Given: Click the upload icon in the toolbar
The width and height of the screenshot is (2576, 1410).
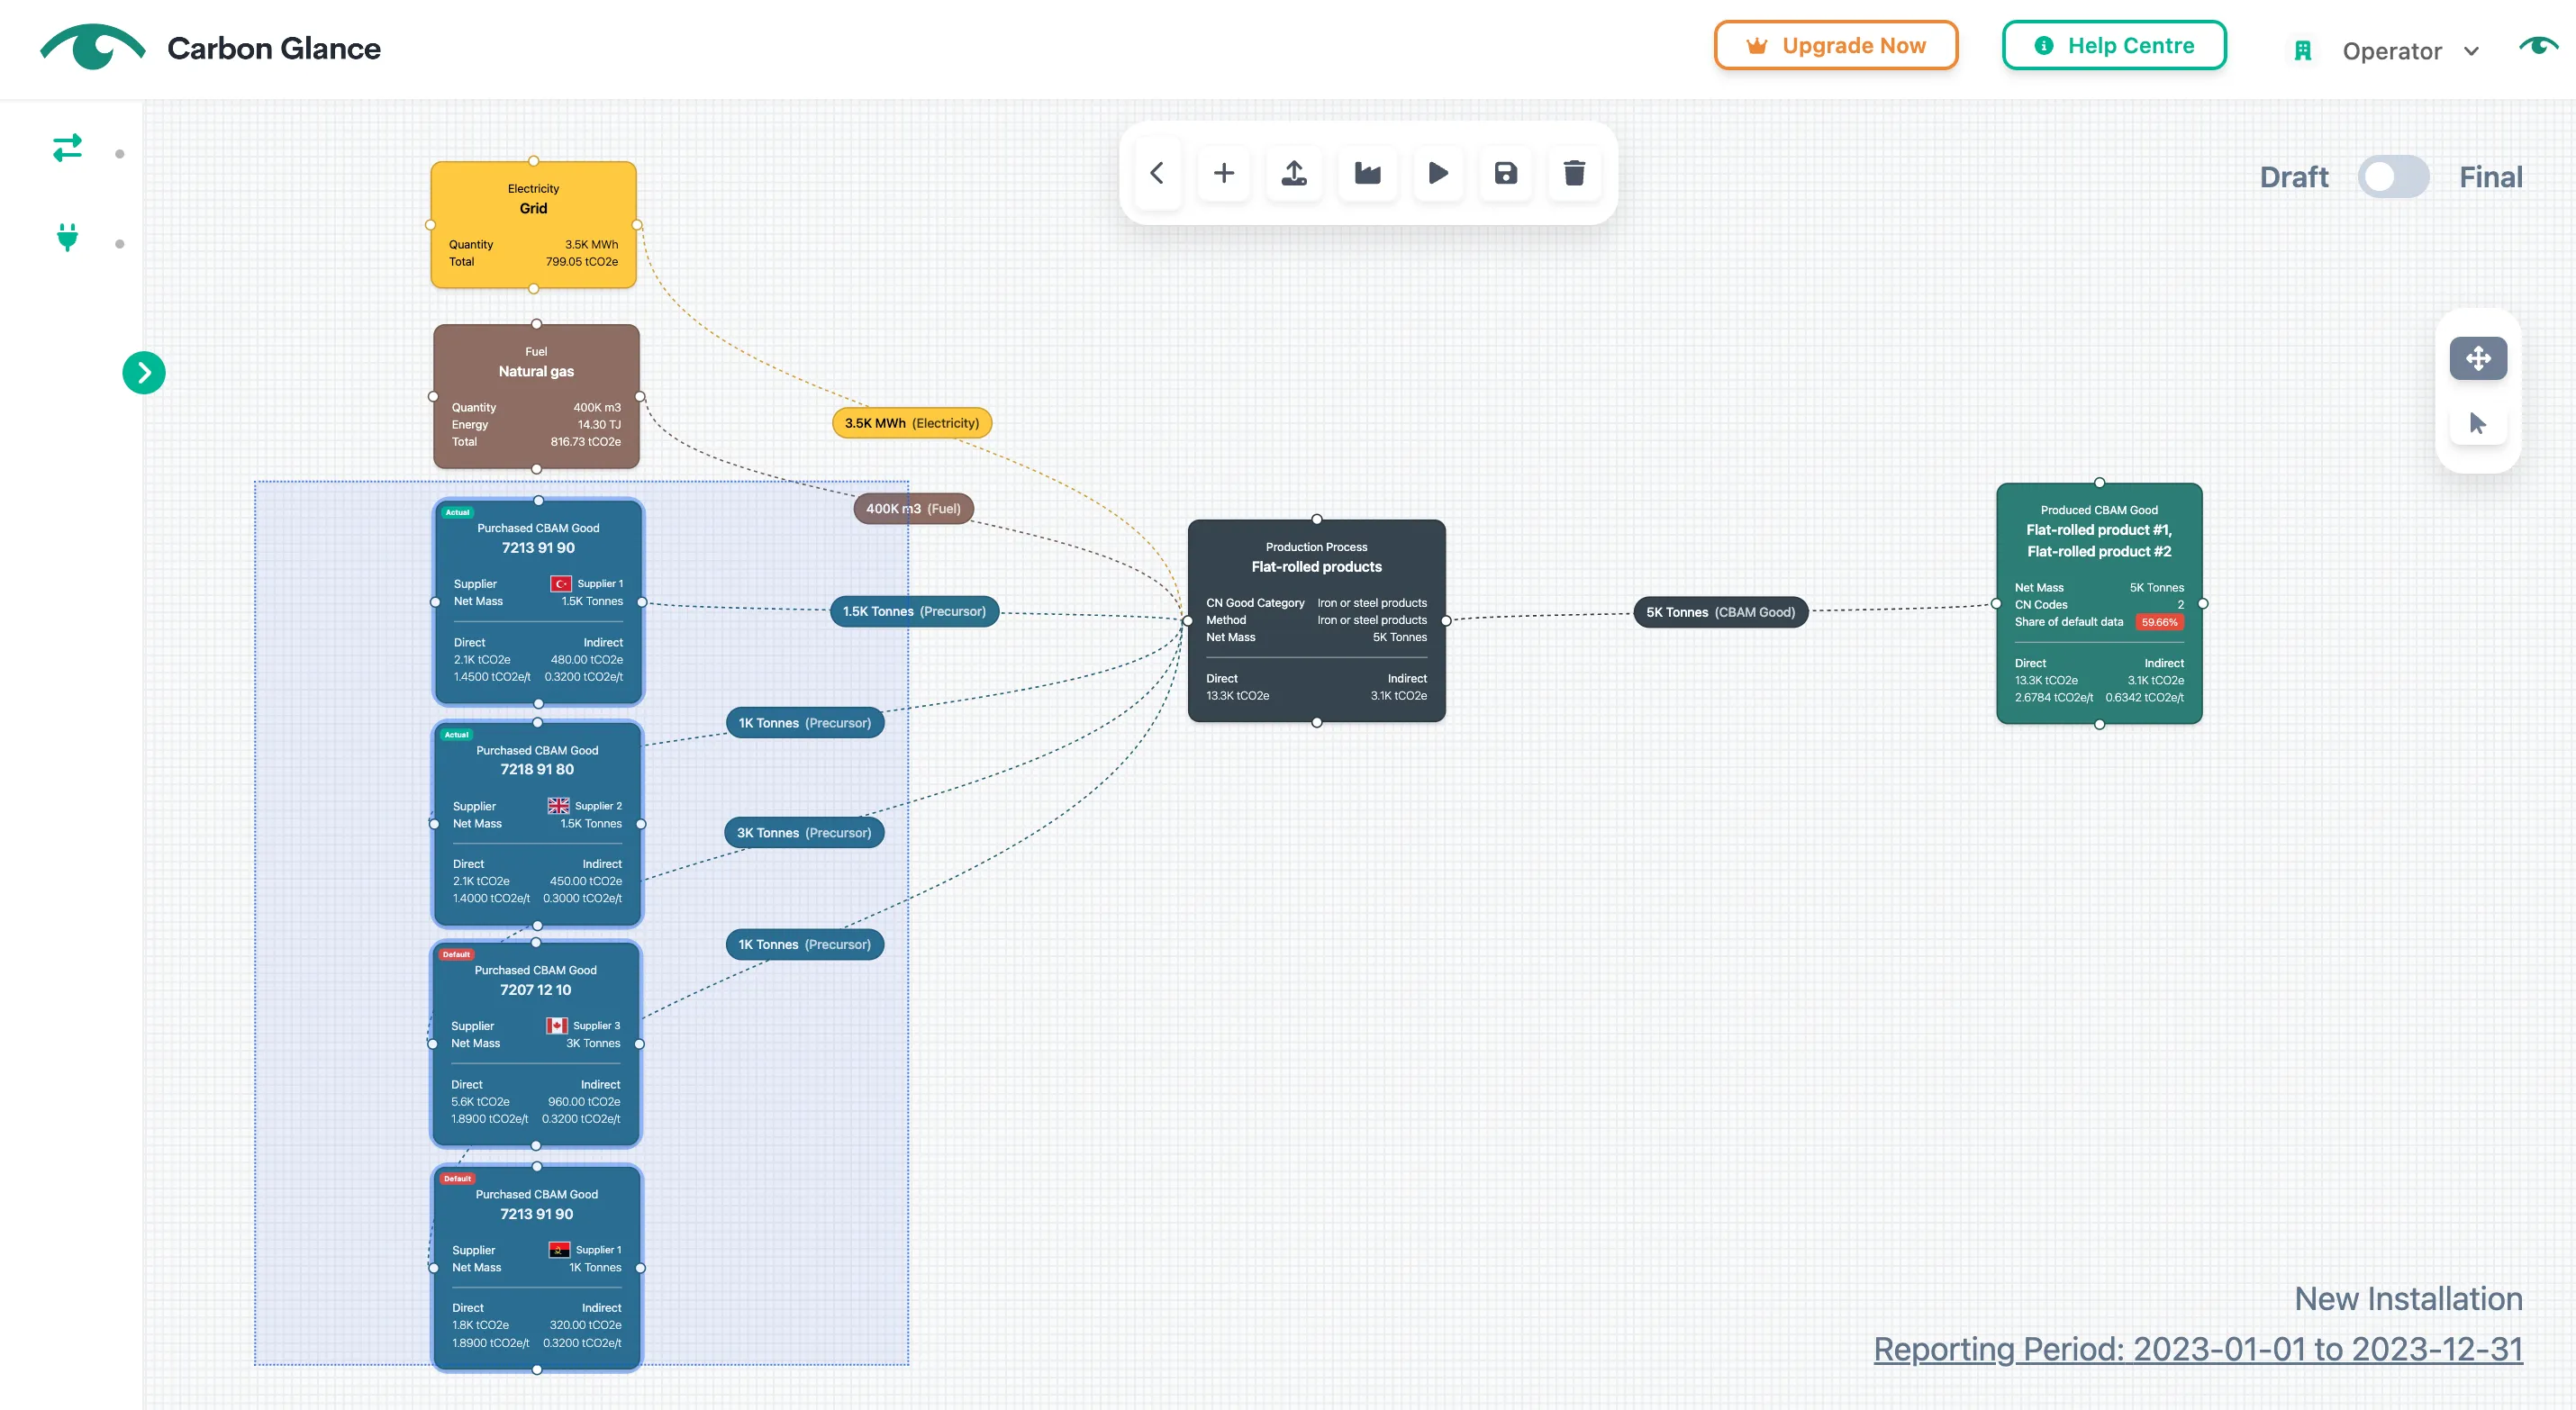Looking at the screenshot, I should coord(1294,173).
